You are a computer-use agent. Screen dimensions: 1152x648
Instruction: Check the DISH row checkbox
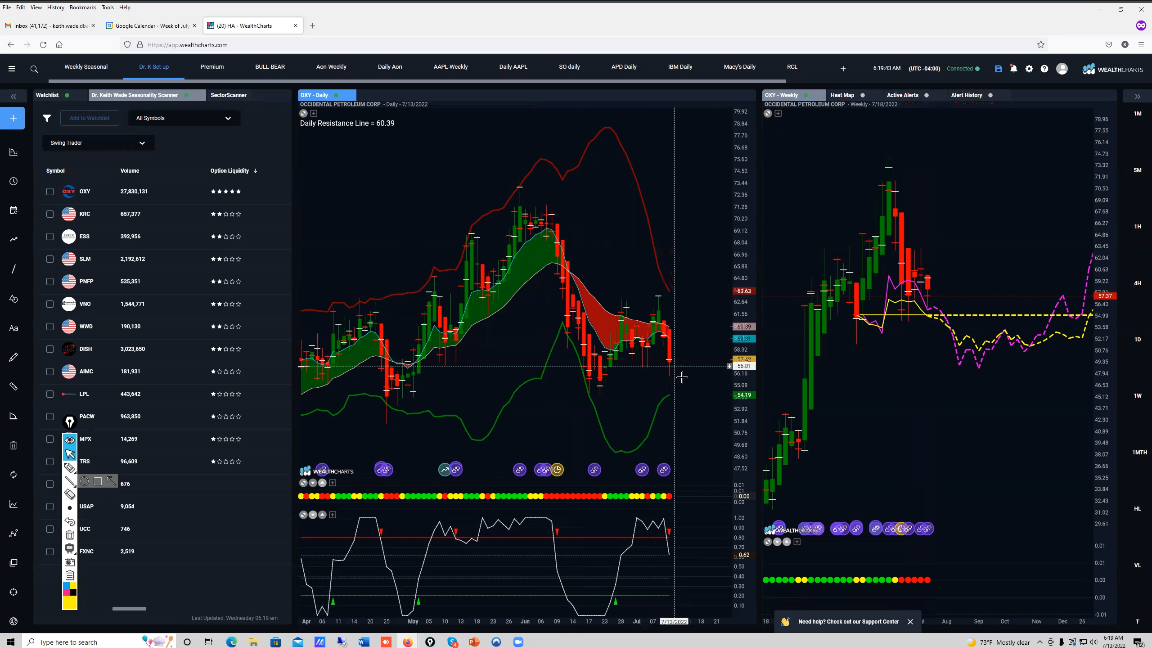50,349
